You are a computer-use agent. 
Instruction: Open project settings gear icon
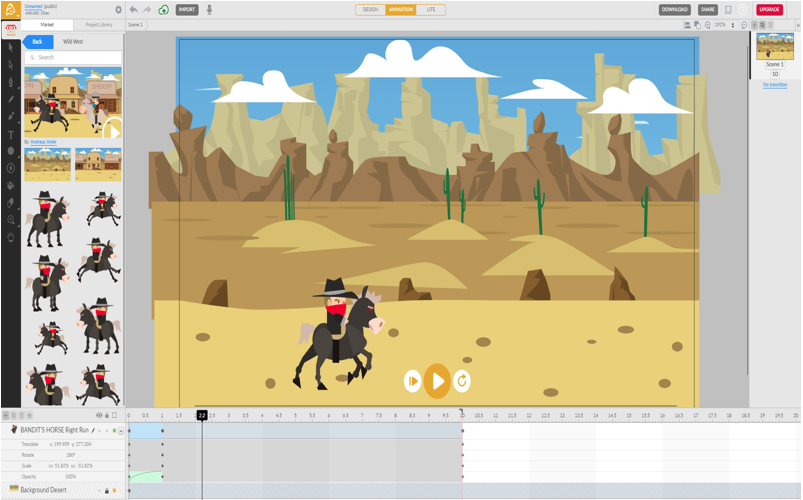[118, 10]
